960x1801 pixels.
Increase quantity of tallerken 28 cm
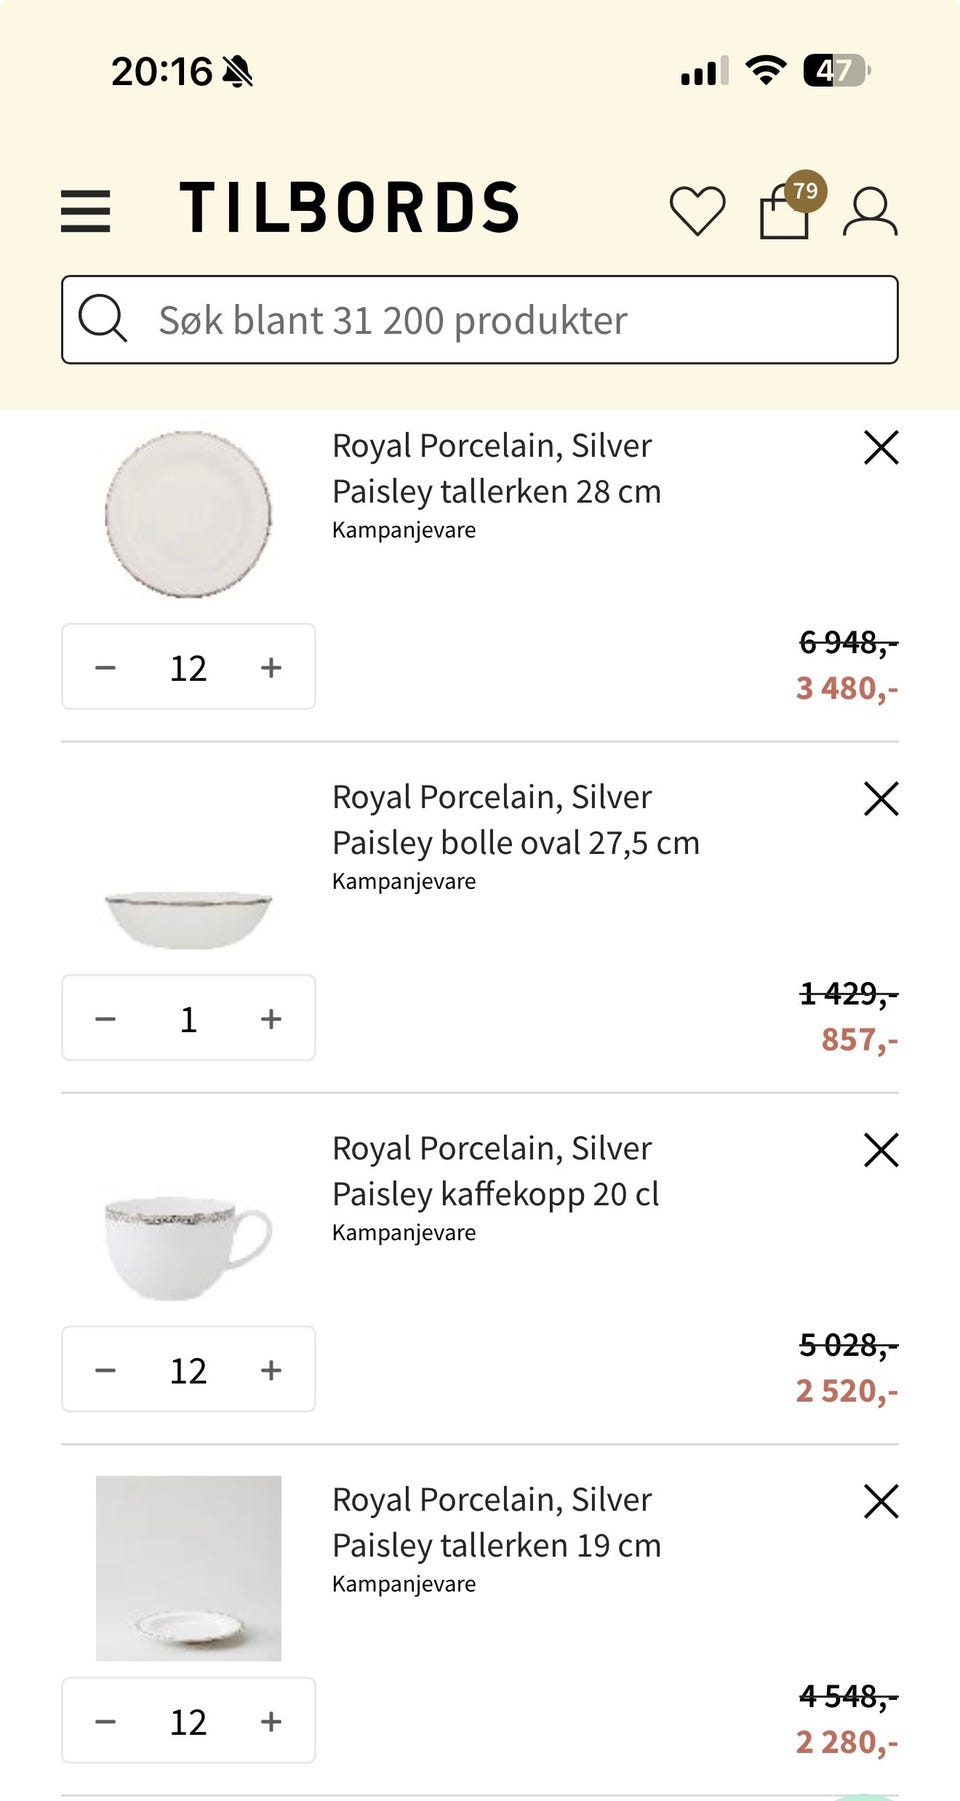click(271, 667)
